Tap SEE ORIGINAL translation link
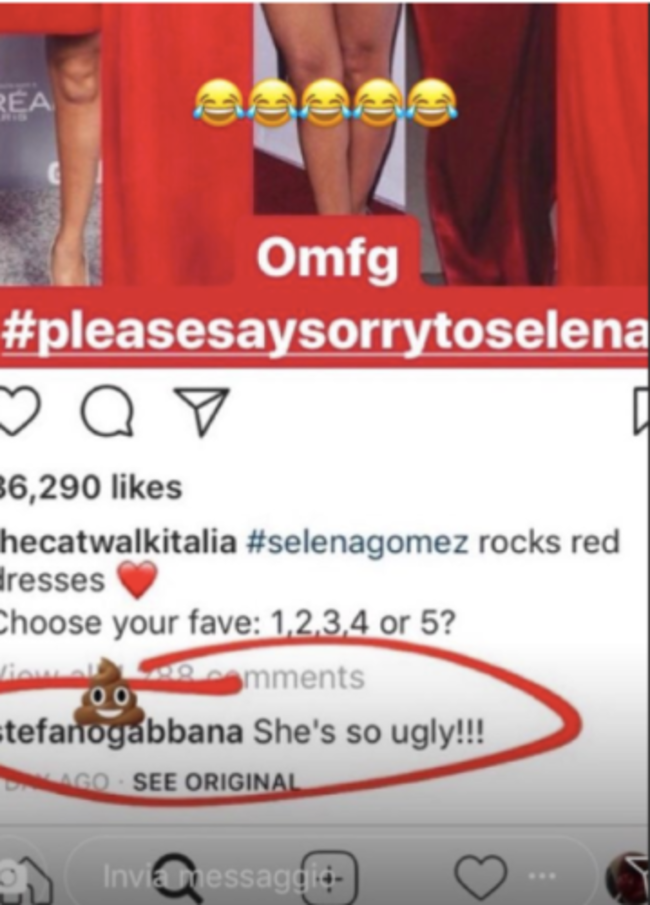Image resolution: width=650 pixels, height=905 pixels. pyautogui.click(x=216, y=782)
